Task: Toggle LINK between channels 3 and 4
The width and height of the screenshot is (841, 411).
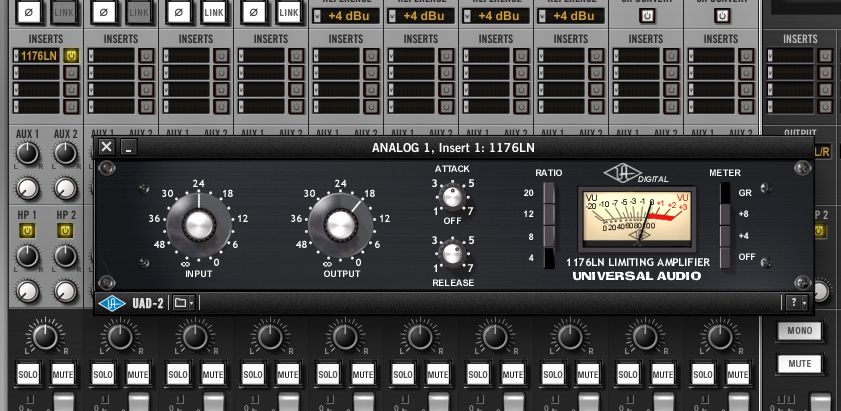Action: coord(214,12)
